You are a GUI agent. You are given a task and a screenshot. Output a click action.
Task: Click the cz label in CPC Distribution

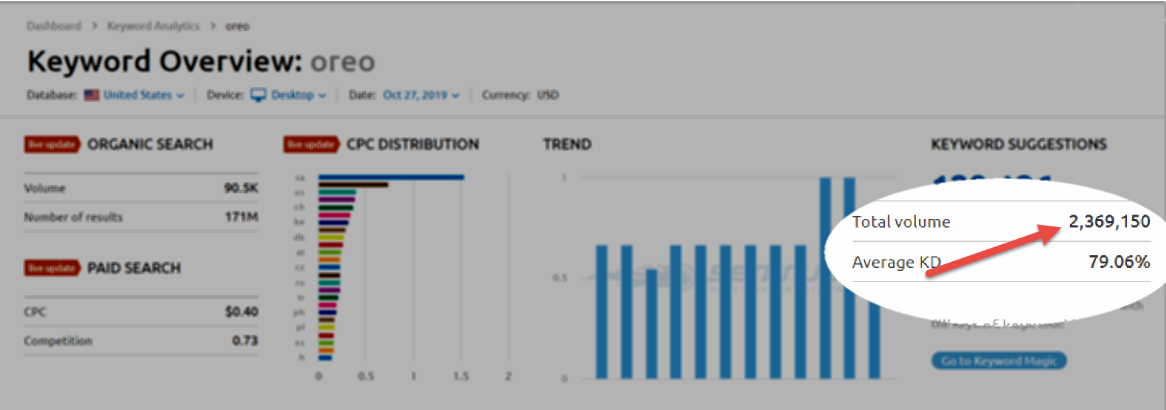point(300,267)
